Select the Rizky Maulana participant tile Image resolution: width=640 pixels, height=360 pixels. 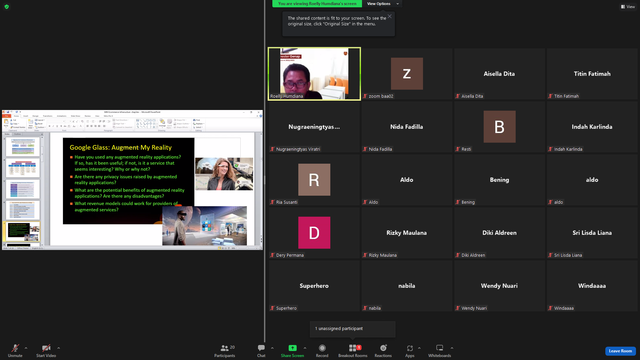[407, 233]
